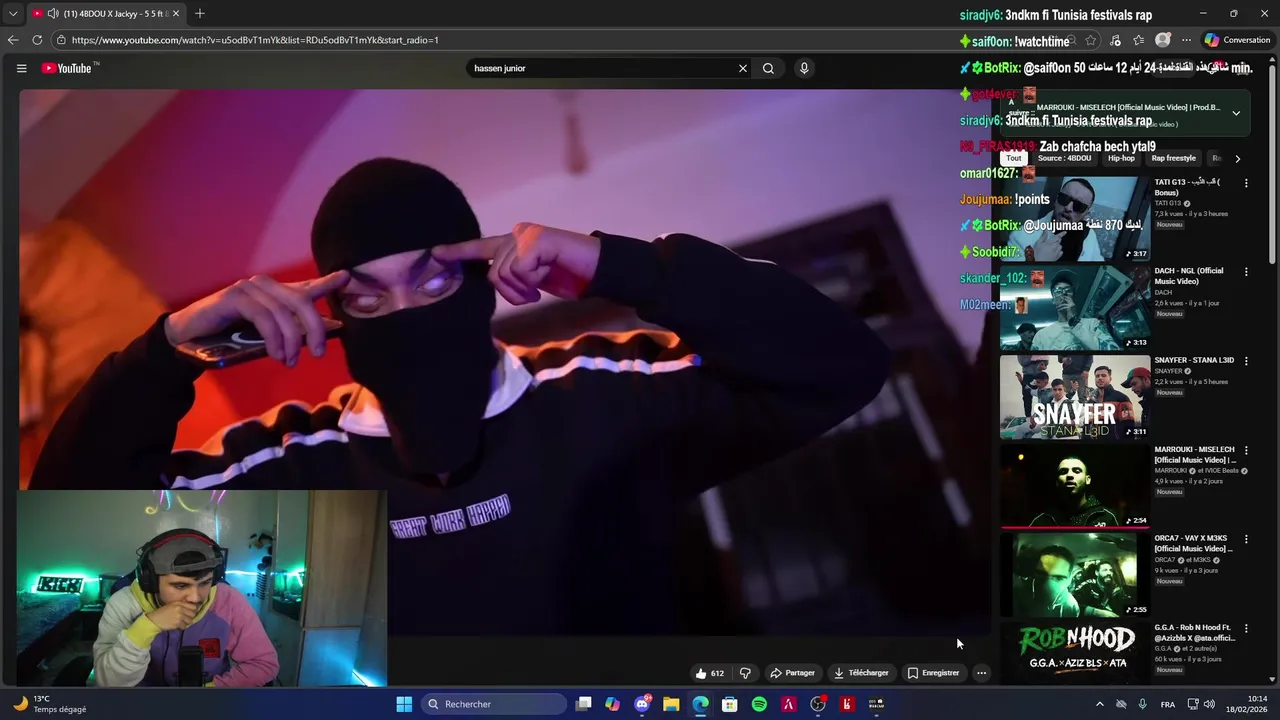Open options menu for DACH - NGL video
This screenshot has width=1280, height=720.
click(x=1246, y=272)
